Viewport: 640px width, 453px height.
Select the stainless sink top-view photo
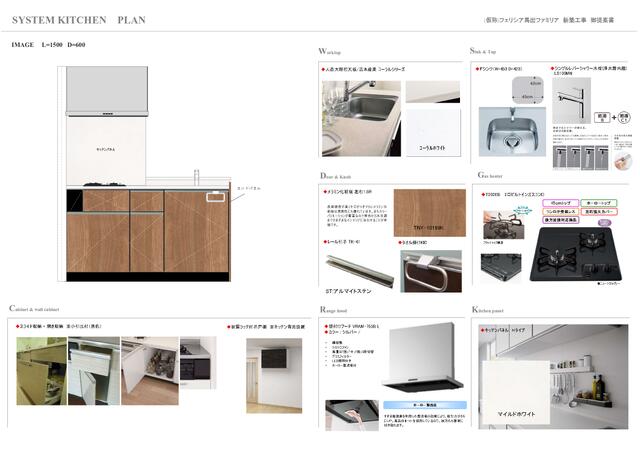[x=509, y=131]
